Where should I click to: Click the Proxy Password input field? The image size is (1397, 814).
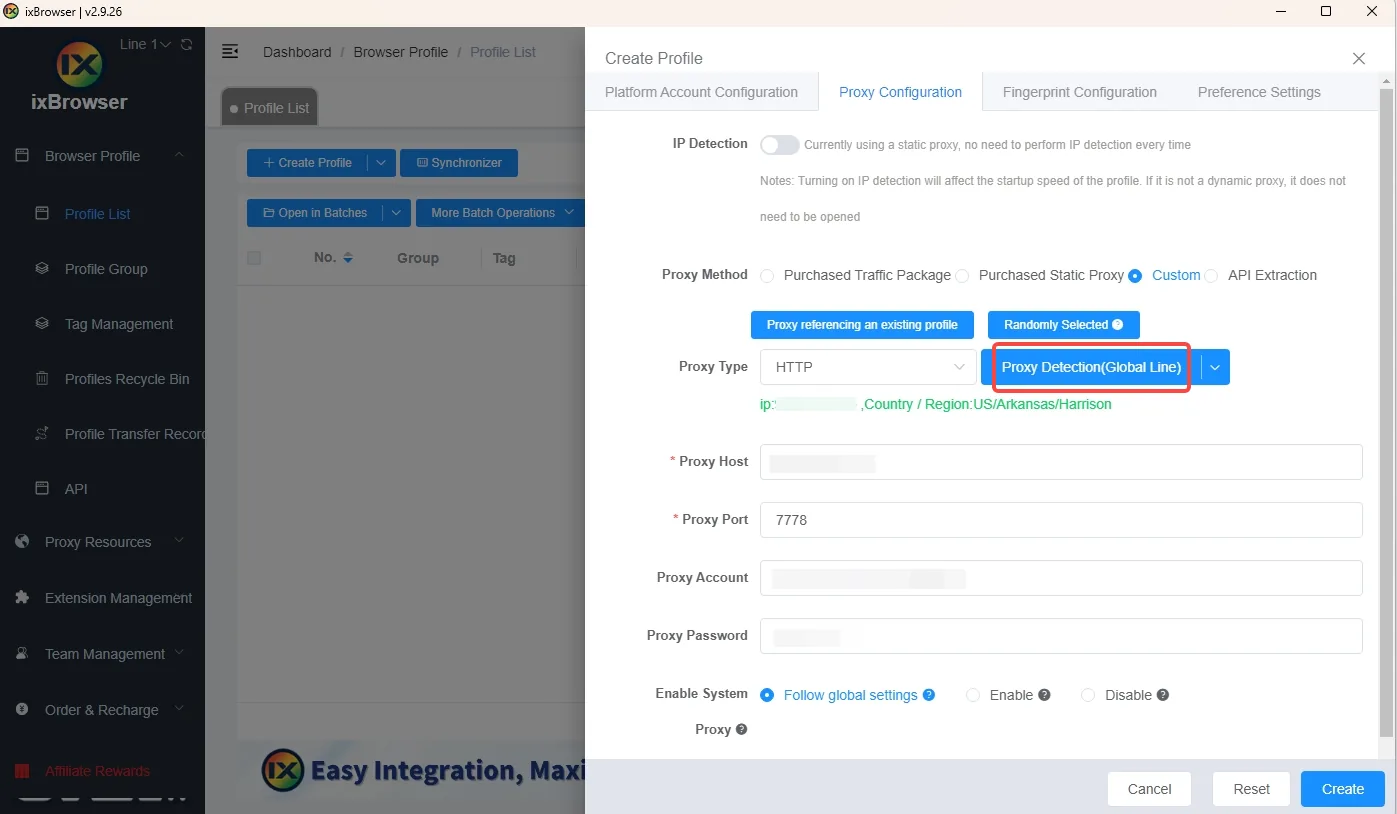point(1061,636)
